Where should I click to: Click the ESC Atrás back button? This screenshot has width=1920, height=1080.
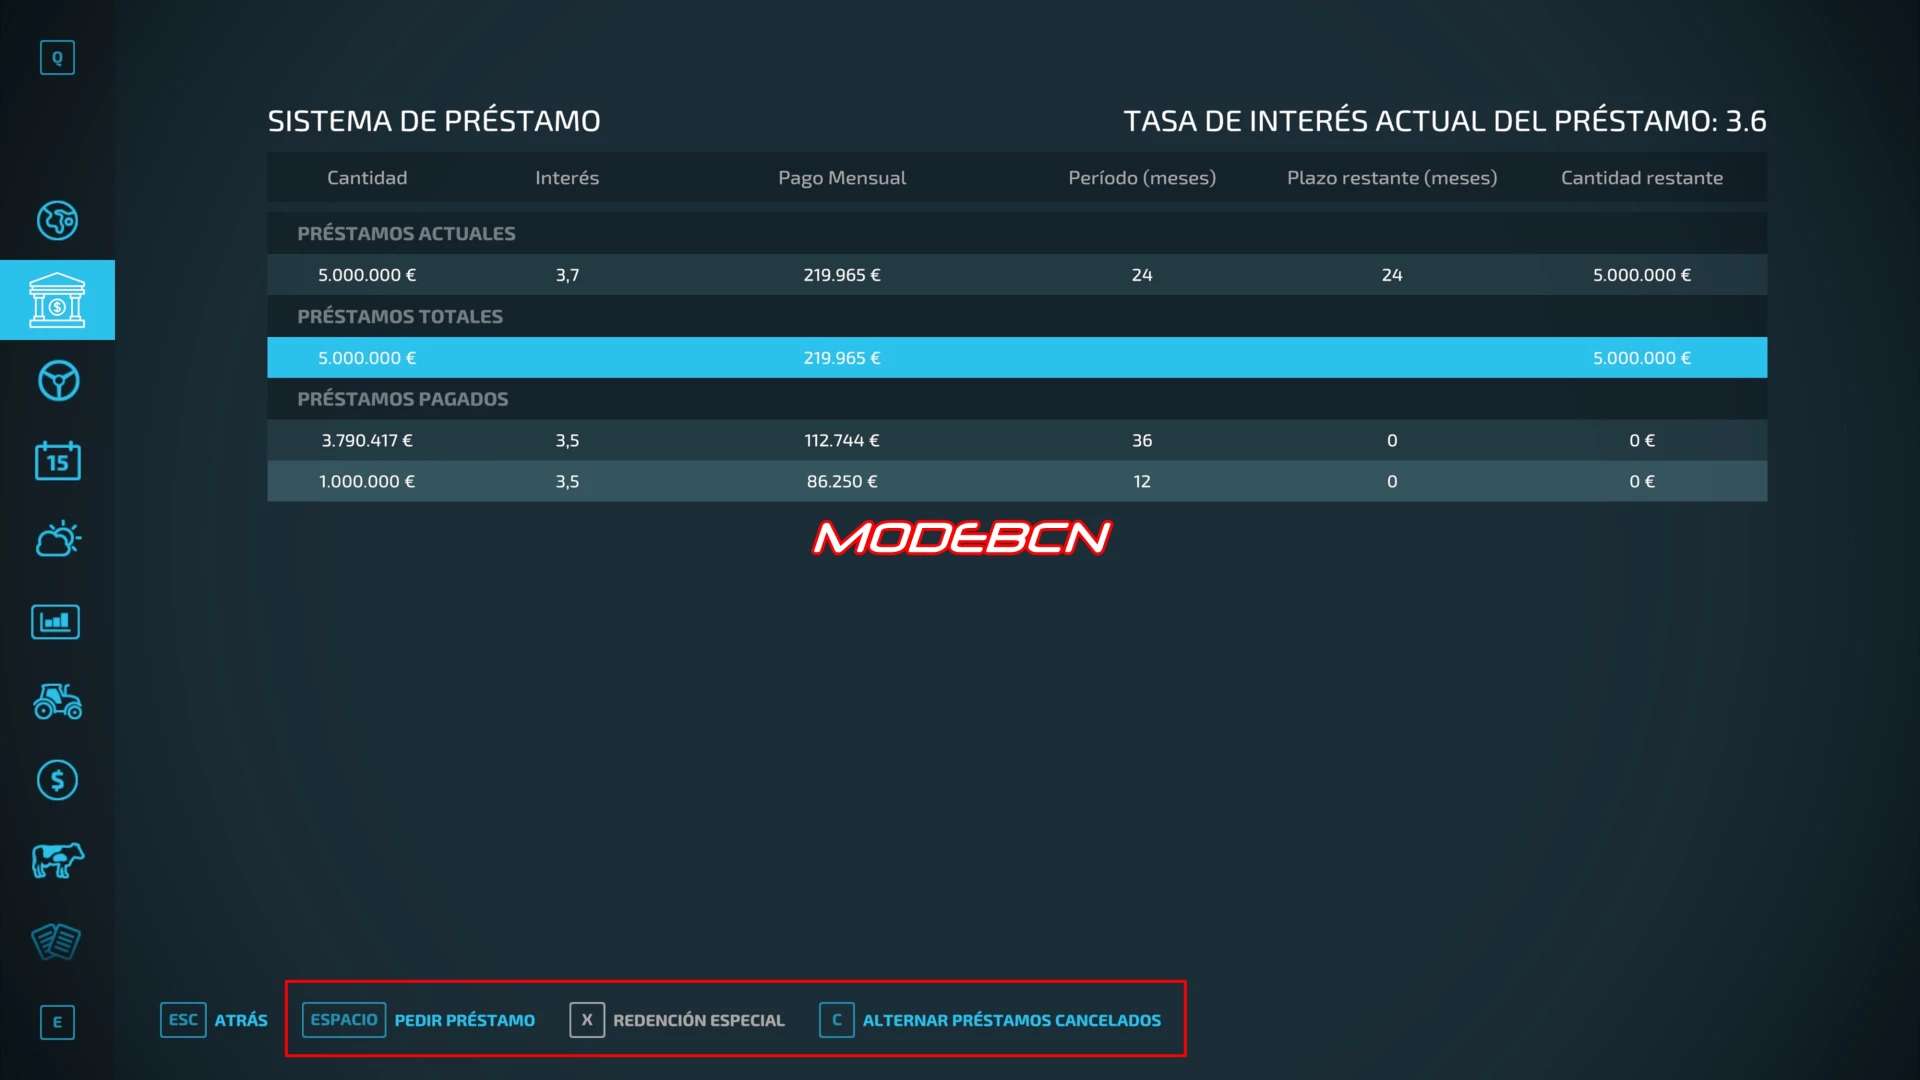214,1020
